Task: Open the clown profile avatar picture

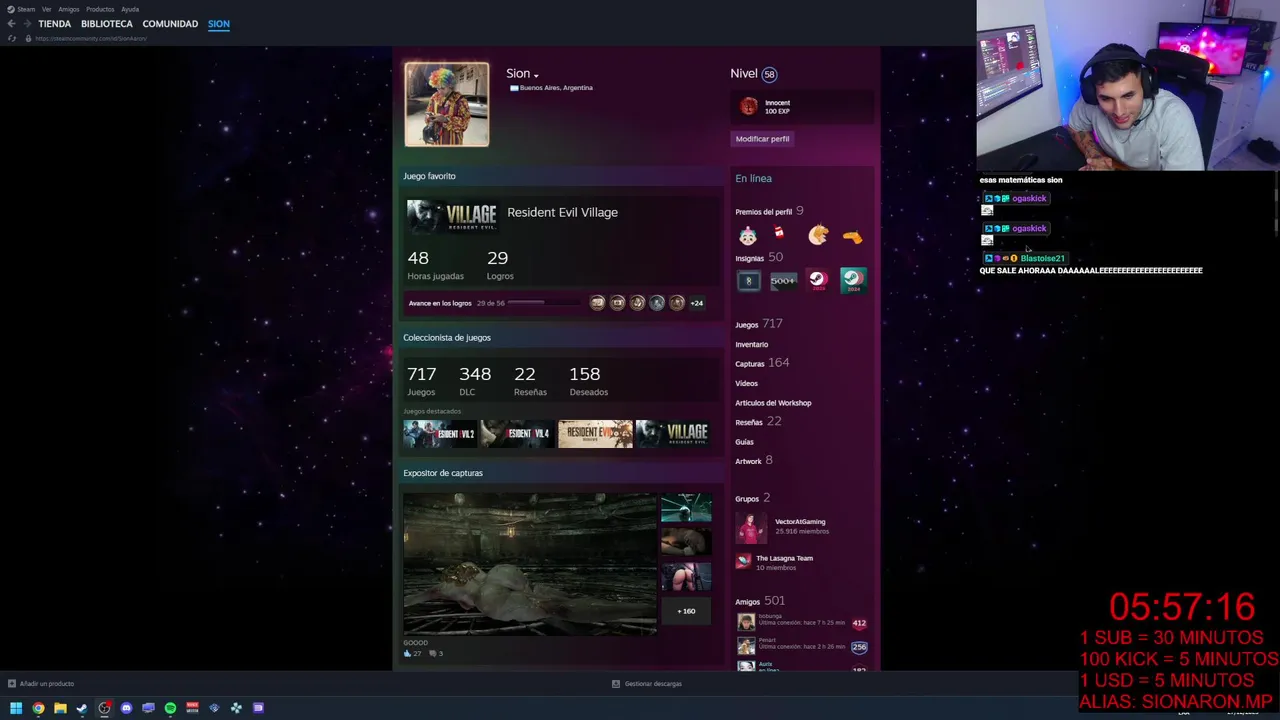Action: click(x=447, y=104)
